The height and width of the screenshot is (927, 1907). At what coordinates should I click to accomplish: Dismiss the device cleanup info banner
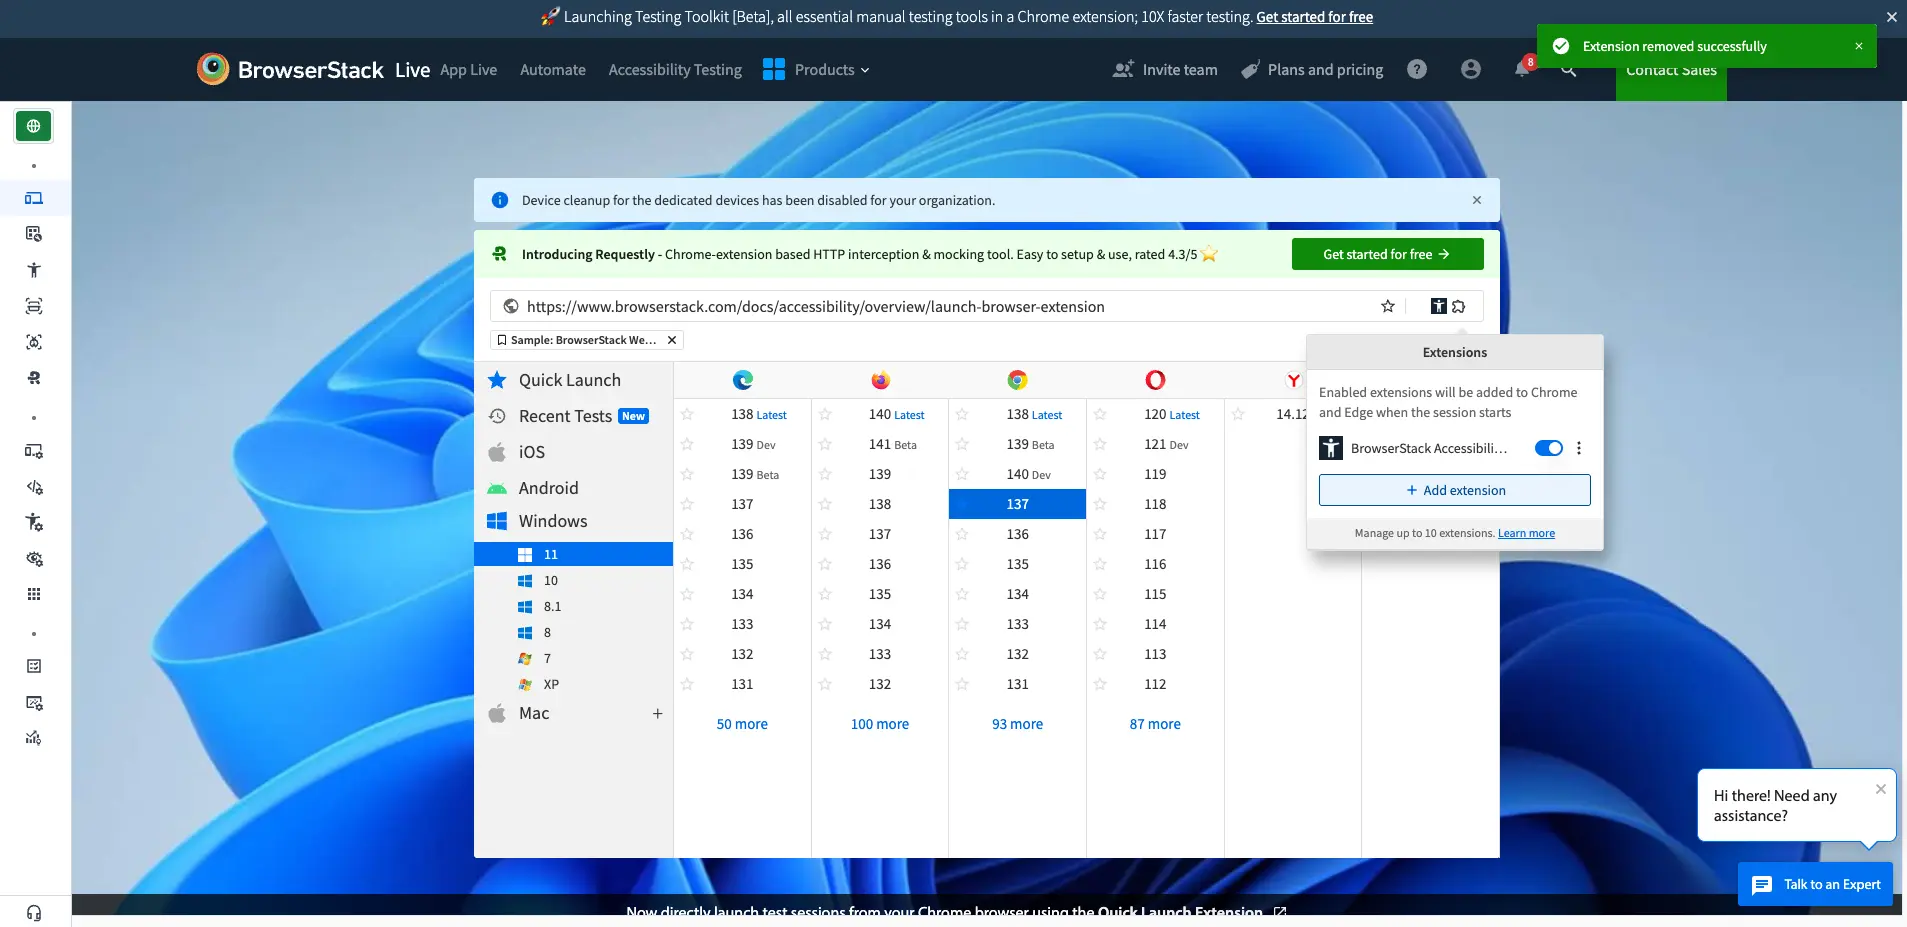pos(1477,200)
